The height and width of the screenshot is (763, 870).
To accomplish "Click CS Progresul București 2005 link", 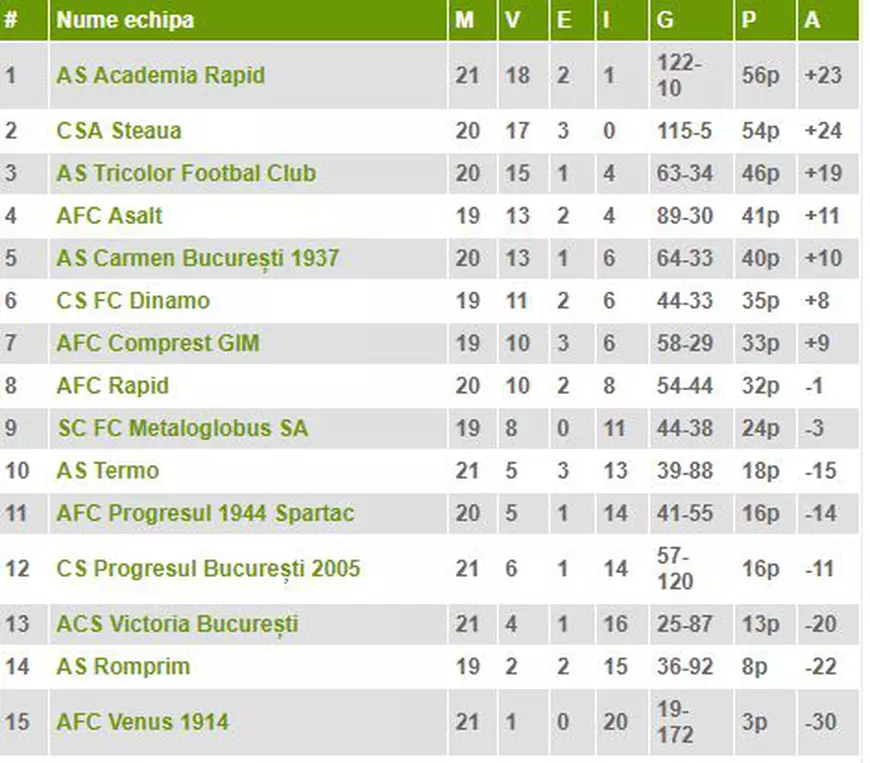I will 208,569.
